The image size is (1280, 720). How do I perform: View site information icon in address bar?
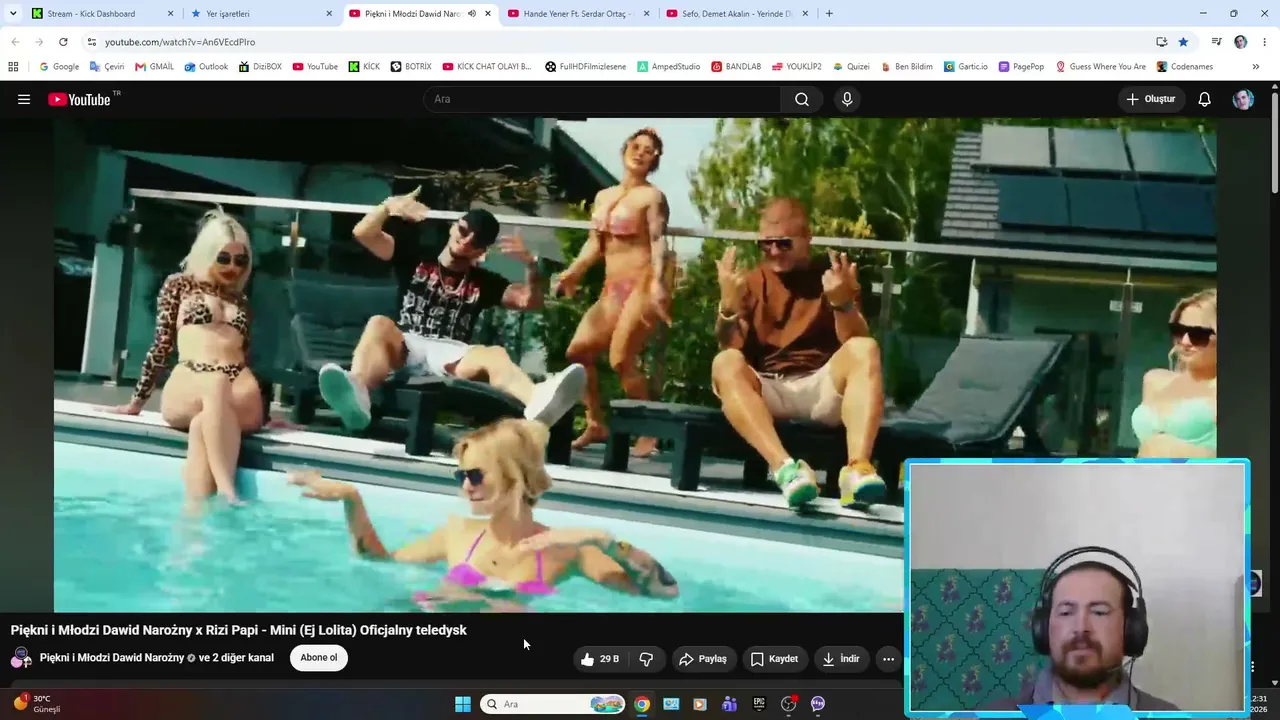(92, 42)
